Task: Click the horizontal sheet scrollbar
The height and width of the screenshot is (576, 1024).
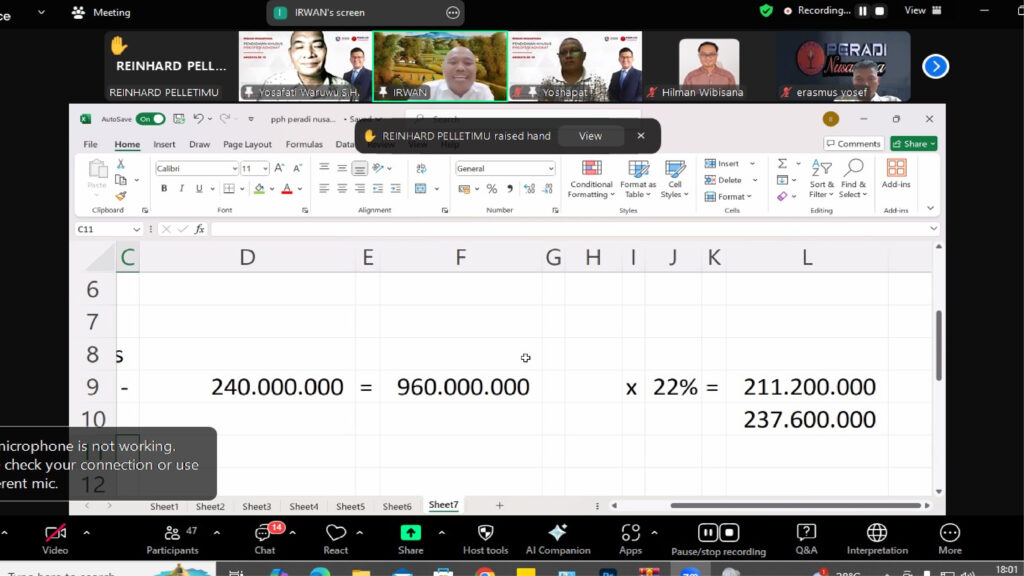Action: point(795,505)
